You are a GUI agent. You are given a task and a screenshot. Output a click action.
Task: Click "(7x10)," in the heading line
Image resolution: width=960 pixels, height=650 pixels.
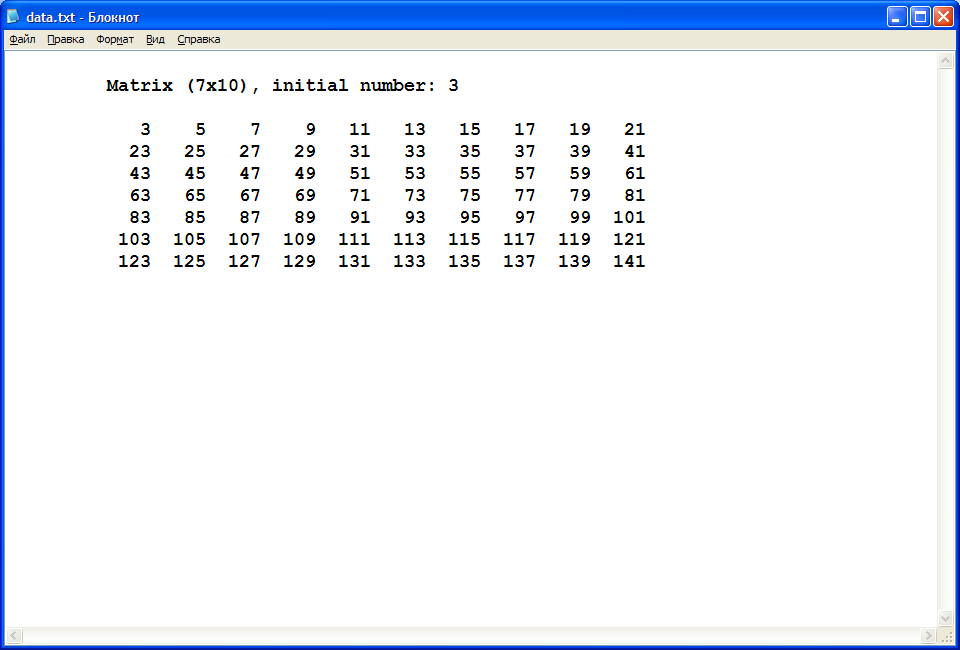(222, 86)
